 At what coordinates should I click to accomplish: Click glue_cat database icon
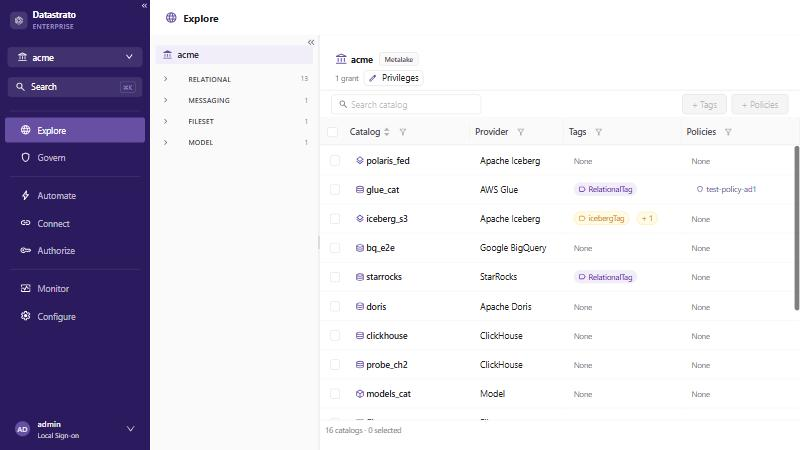click(x=360, y=189)
